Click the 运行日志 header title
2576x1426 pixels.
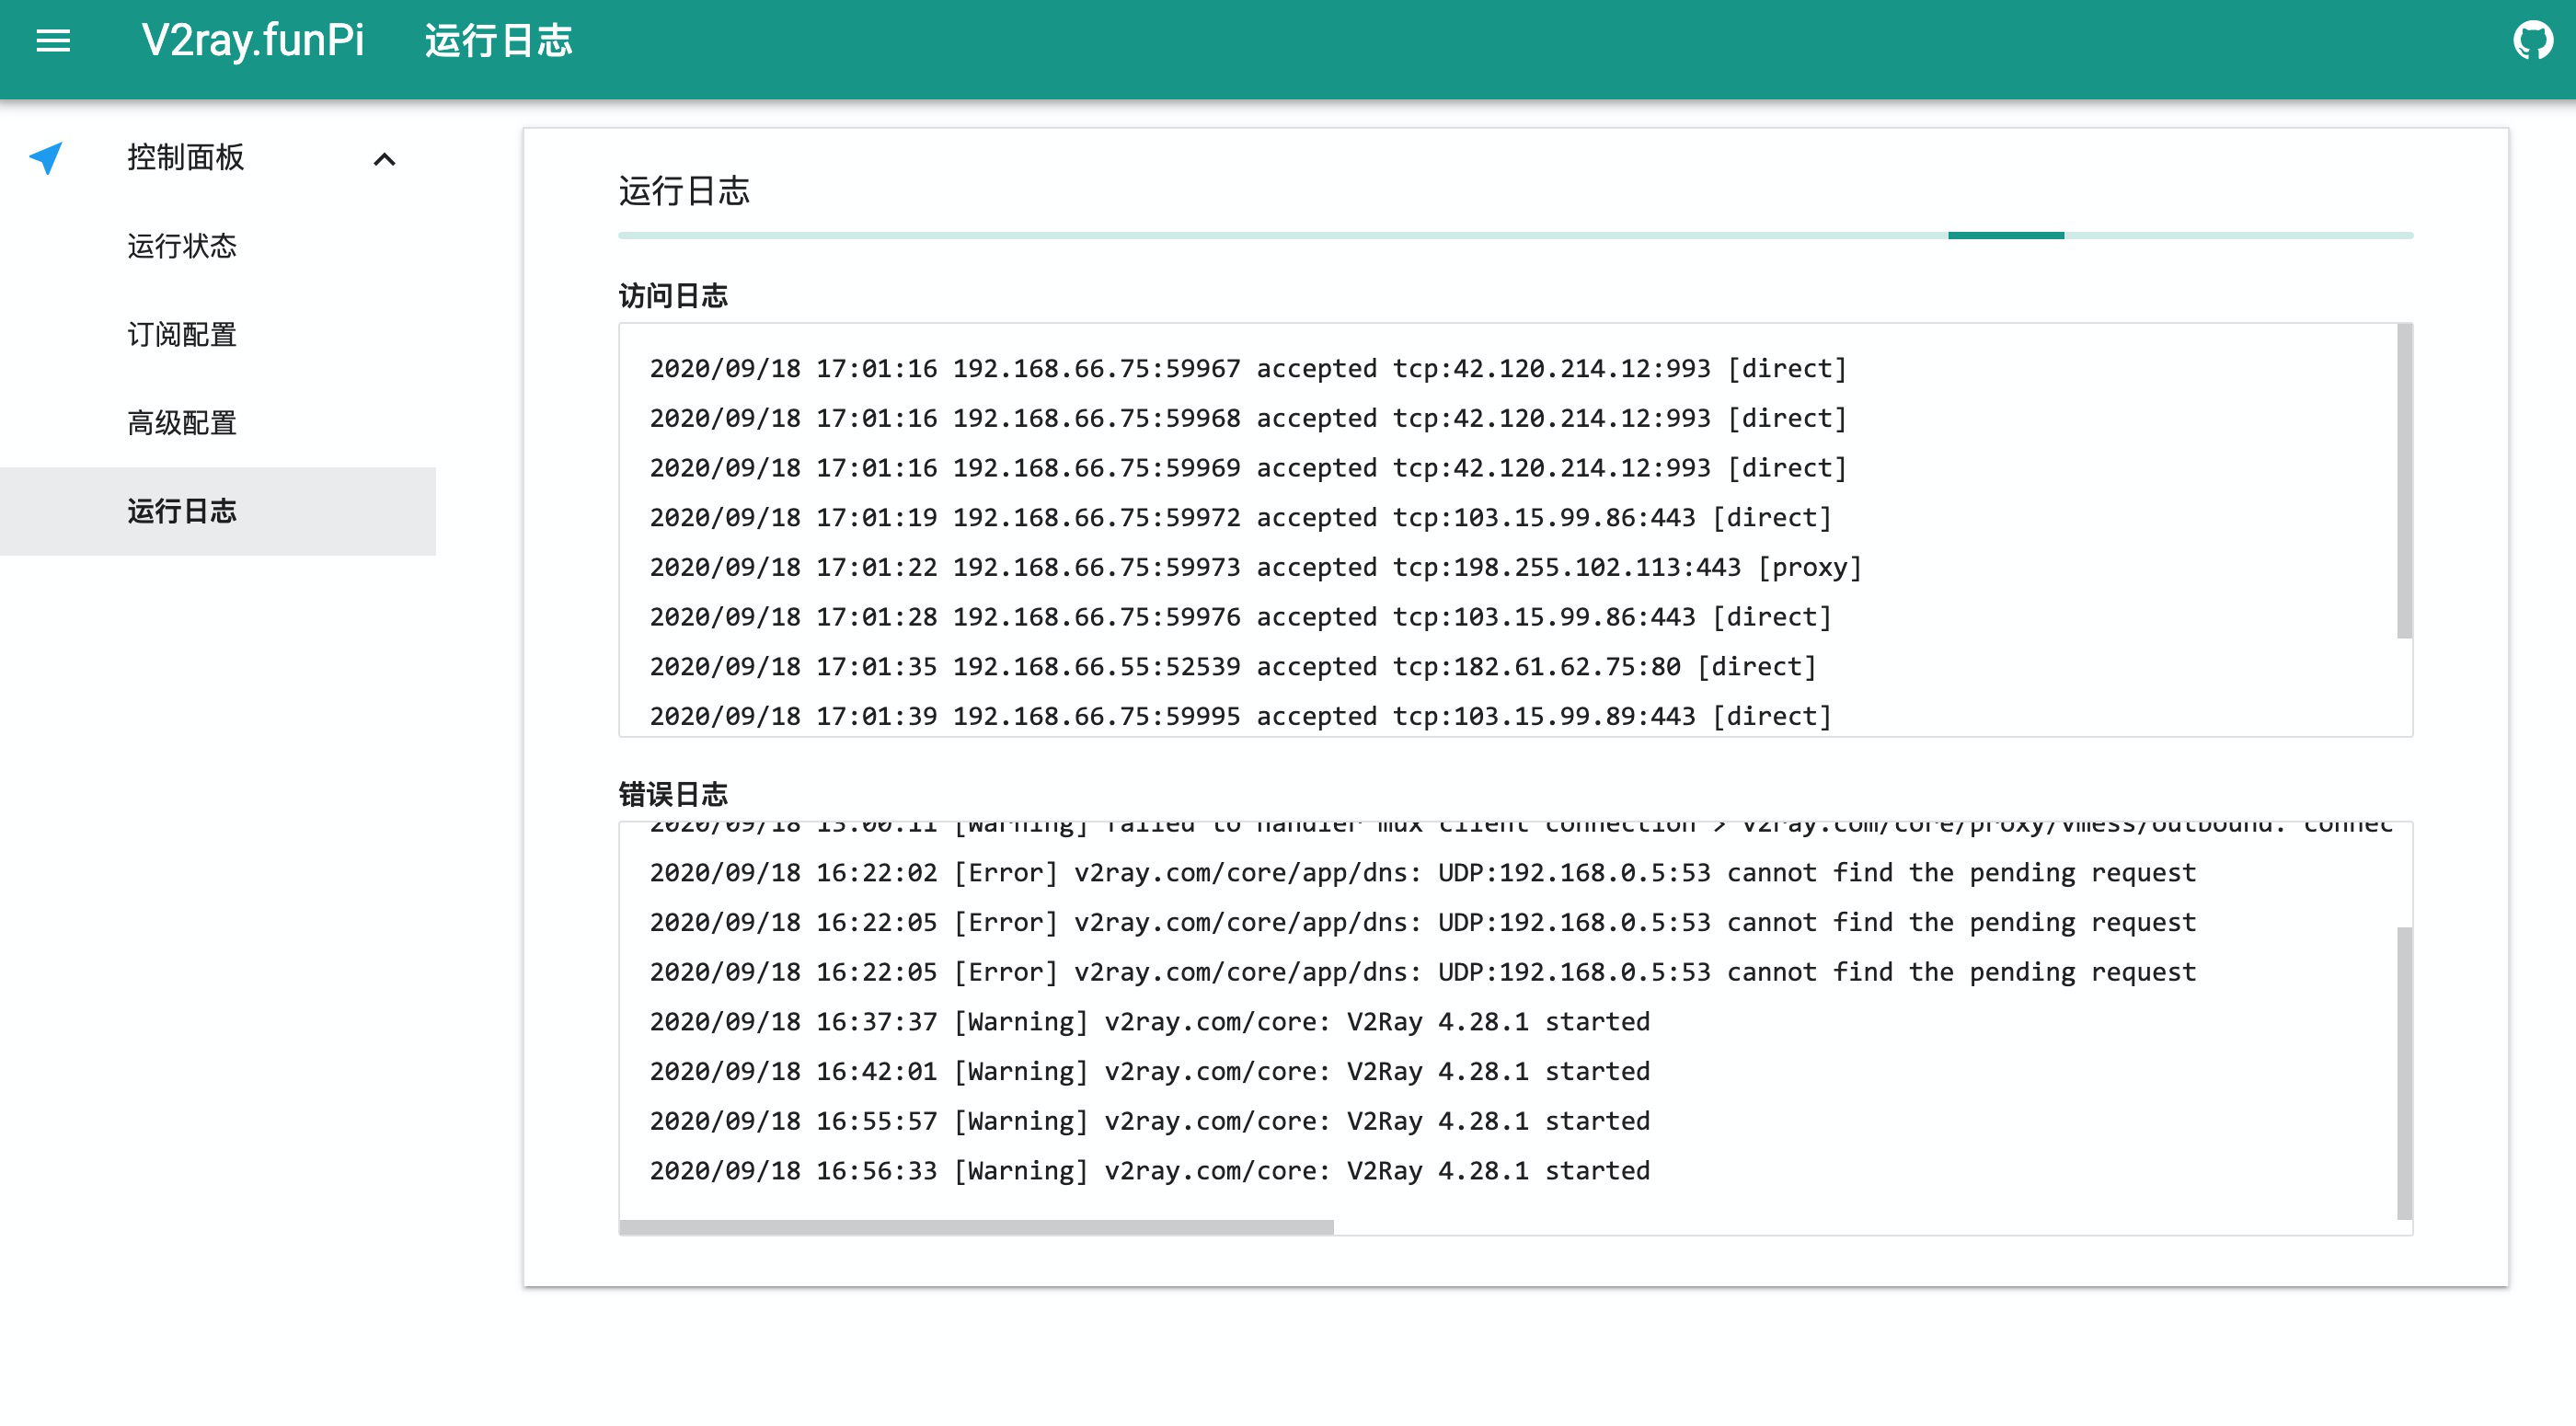point(498,41)
